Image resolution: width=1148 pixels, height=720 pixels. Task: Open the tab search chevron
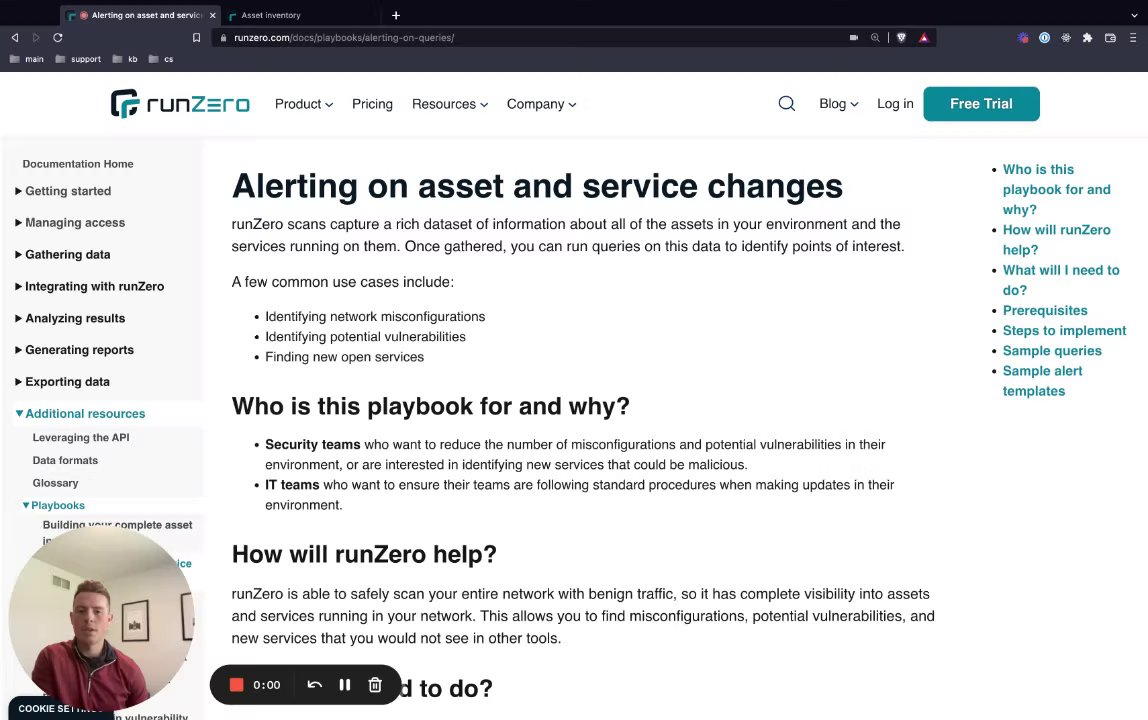point(1134,15)
